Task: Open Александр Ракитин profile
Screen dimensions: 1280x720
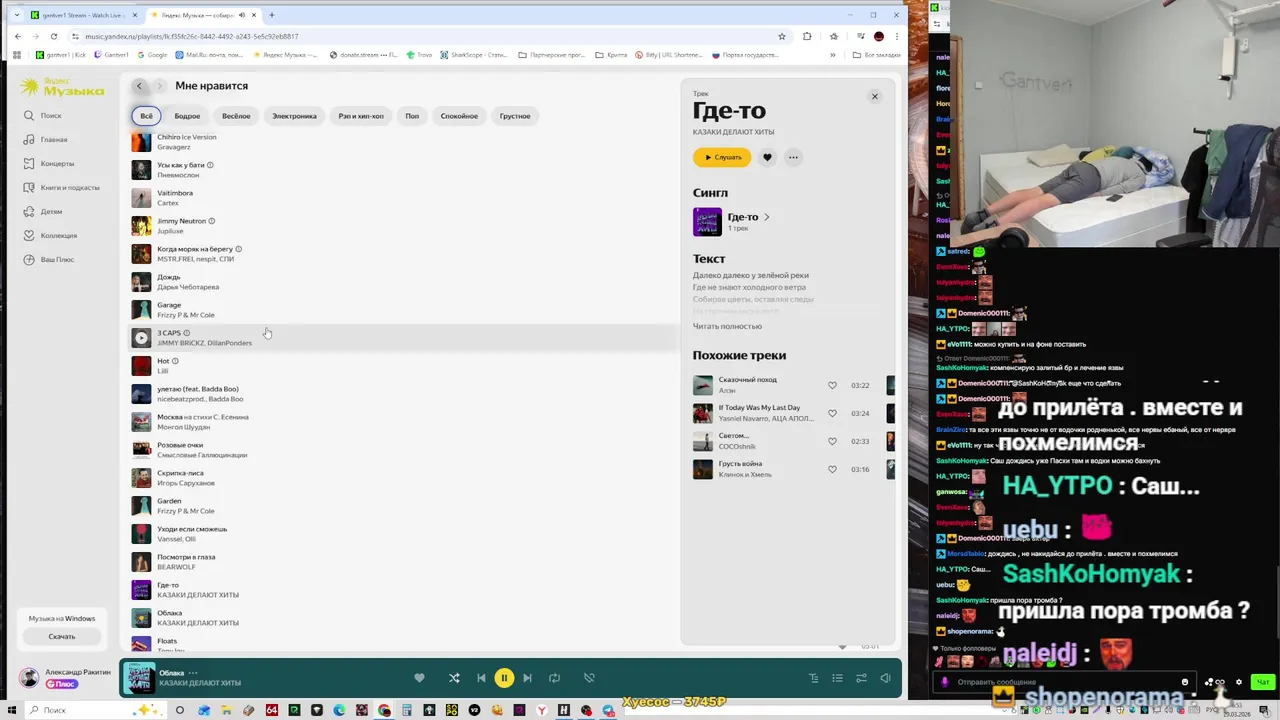Action: coord(78,672)
